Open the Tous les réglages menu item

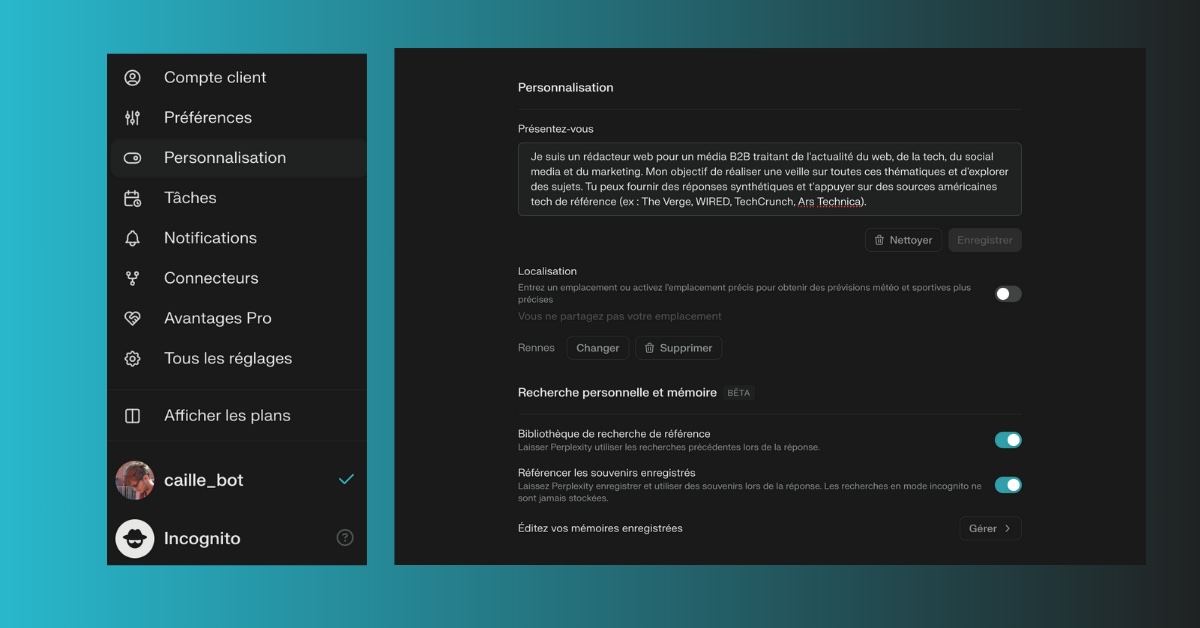point(237,358)
